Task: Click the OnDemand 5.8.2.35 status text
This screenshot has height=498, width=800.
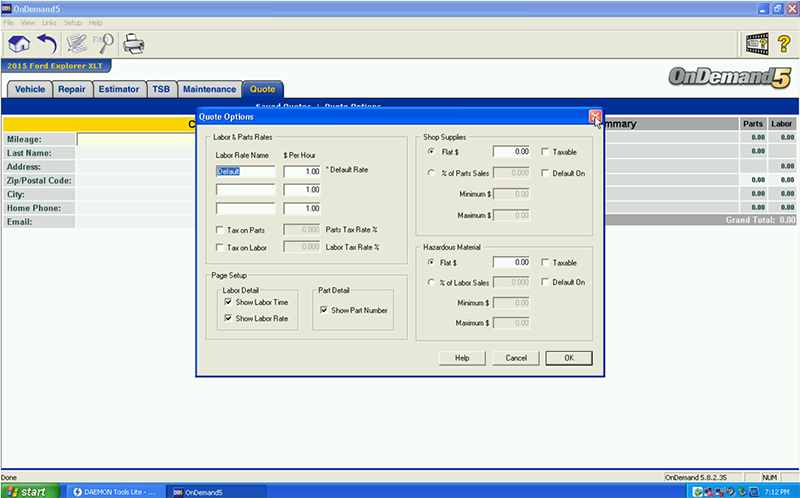Action: pyautogui.click(x=696, y=478)
